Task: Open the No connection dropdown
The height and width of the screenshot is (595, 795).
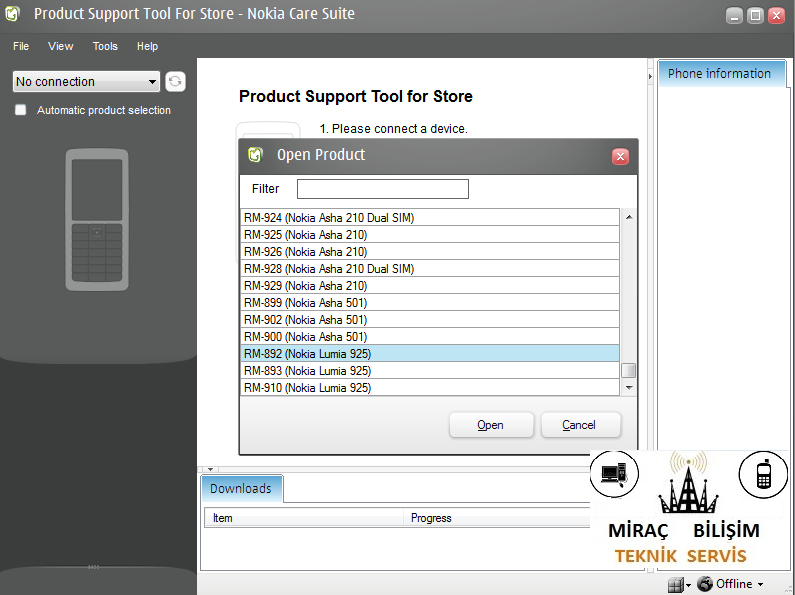Action: point(86,82)
